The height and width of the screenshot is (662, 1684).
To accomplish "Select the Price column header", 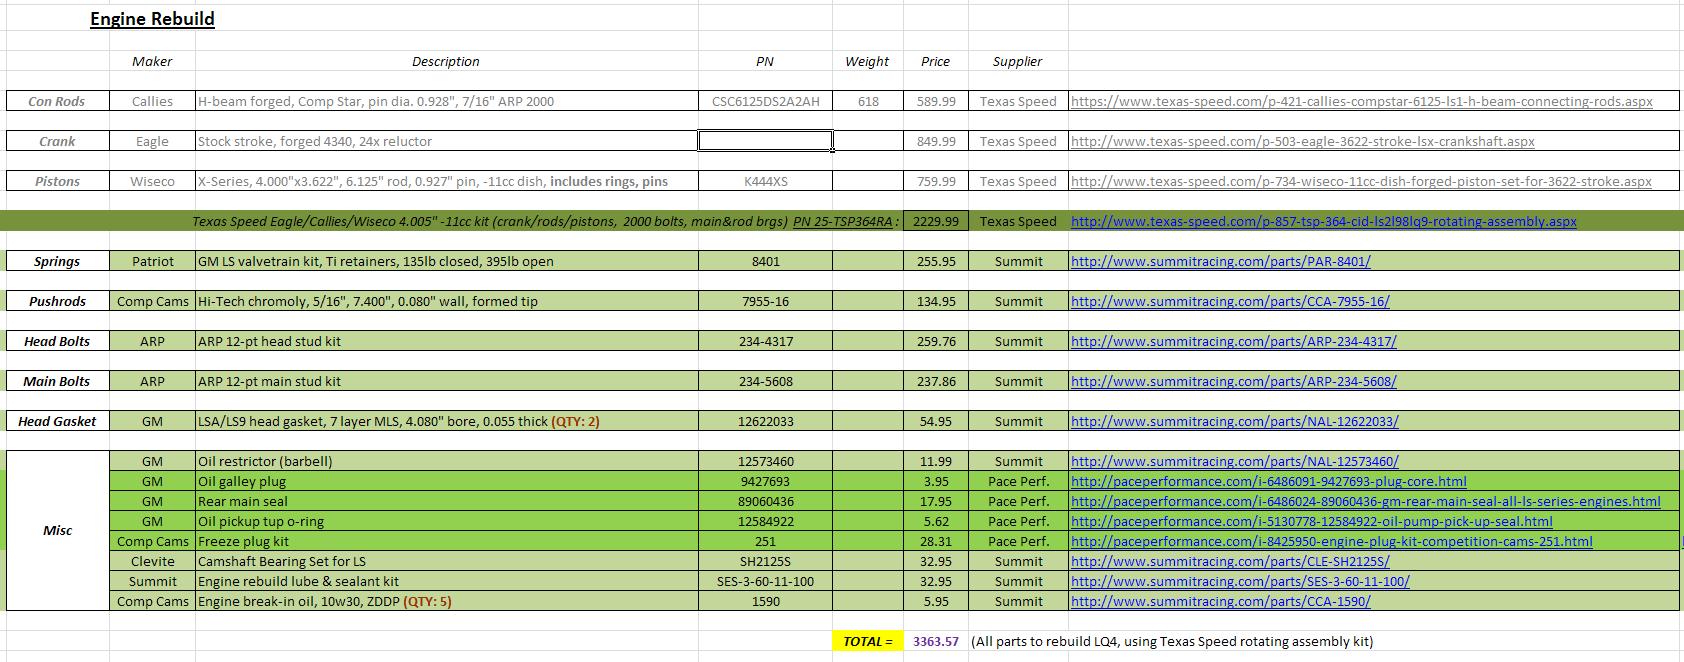I will [936, 61].
